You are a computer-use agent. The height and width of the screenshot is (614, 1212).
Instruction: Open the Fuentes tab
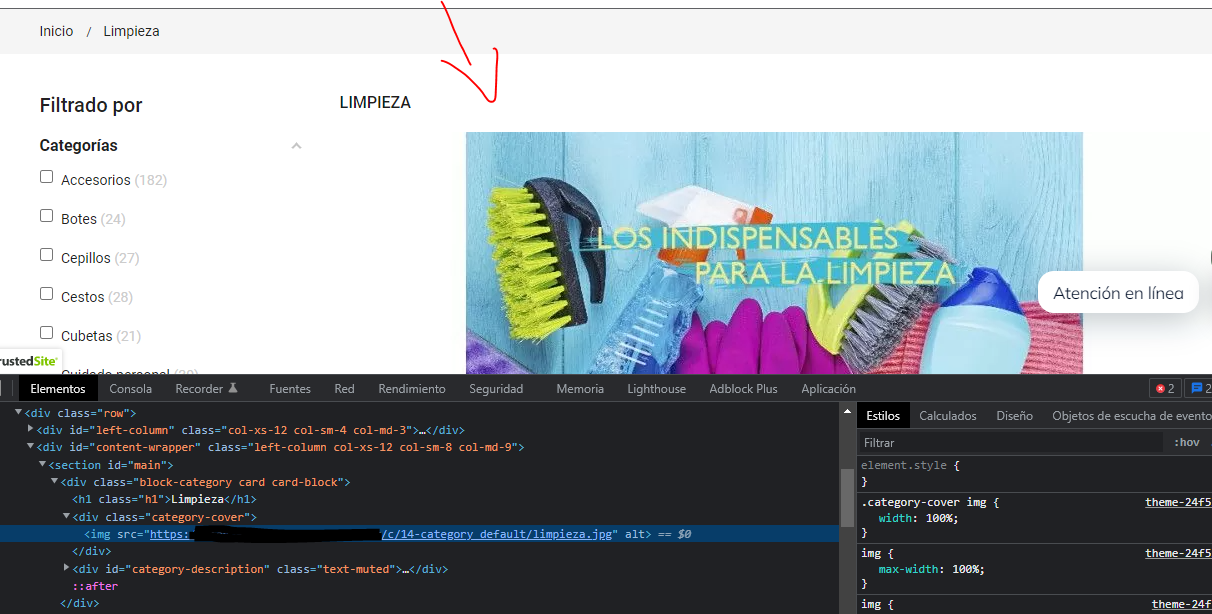[290, 389]
